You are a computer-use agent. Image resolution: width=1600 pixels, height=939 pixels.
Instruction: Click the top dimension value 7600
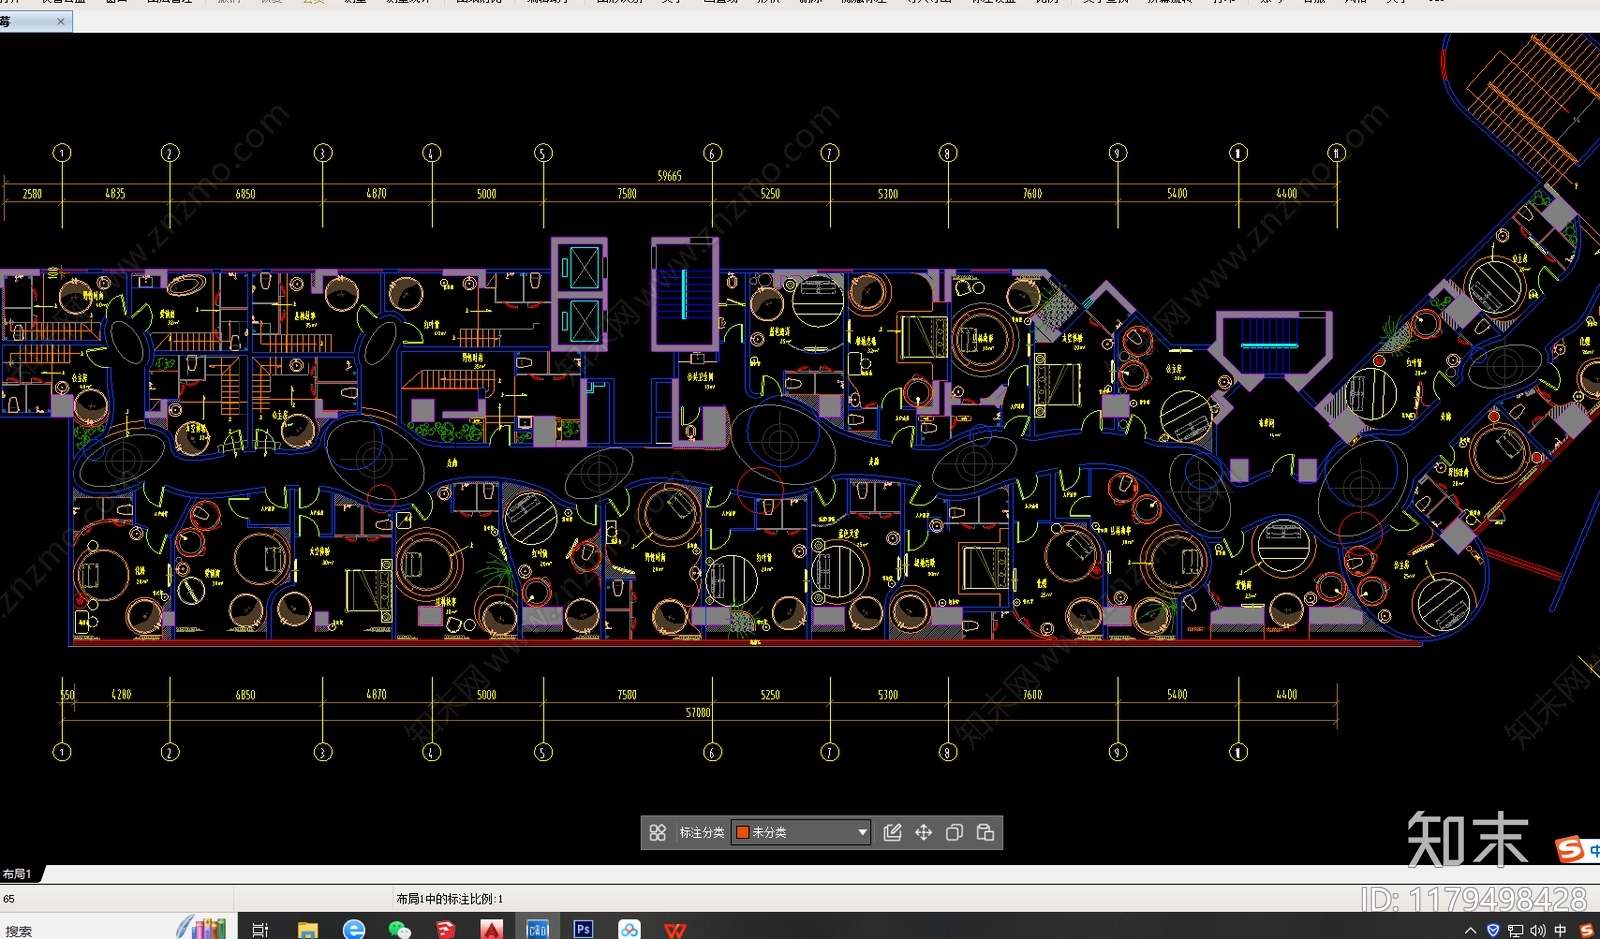(1032, 194)
